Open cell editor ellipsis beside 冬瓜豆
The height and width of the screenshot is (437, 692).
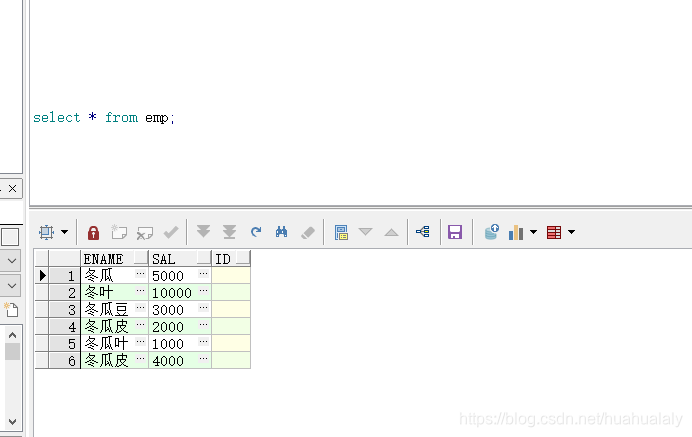(140, 307)
